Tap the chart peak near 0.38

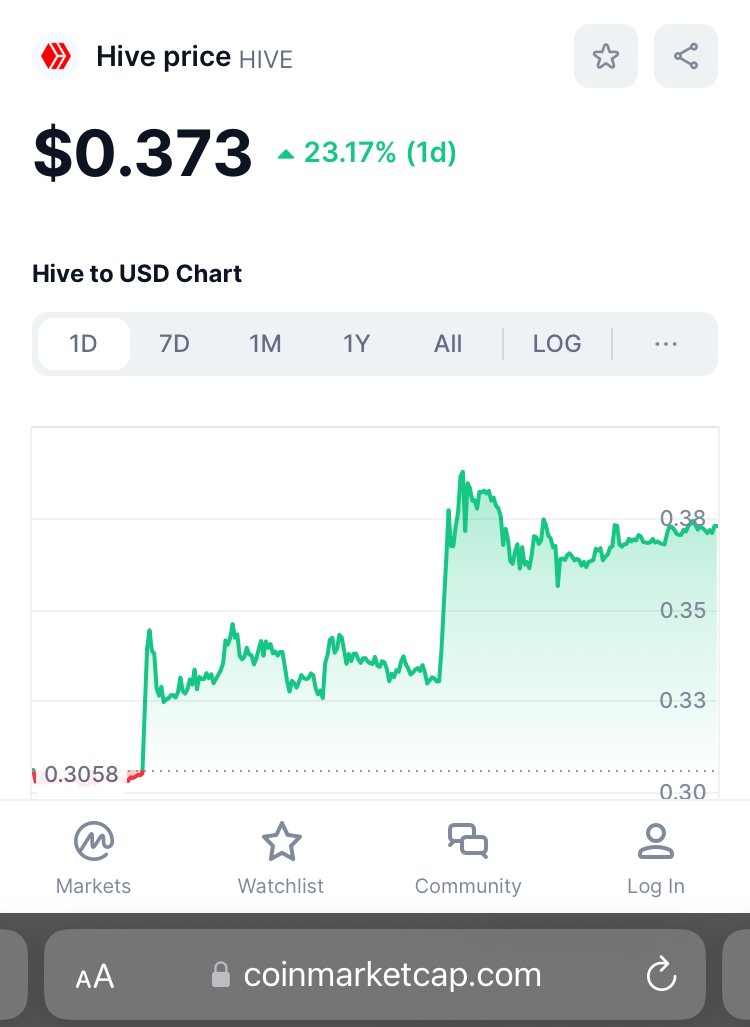point(462,472)
